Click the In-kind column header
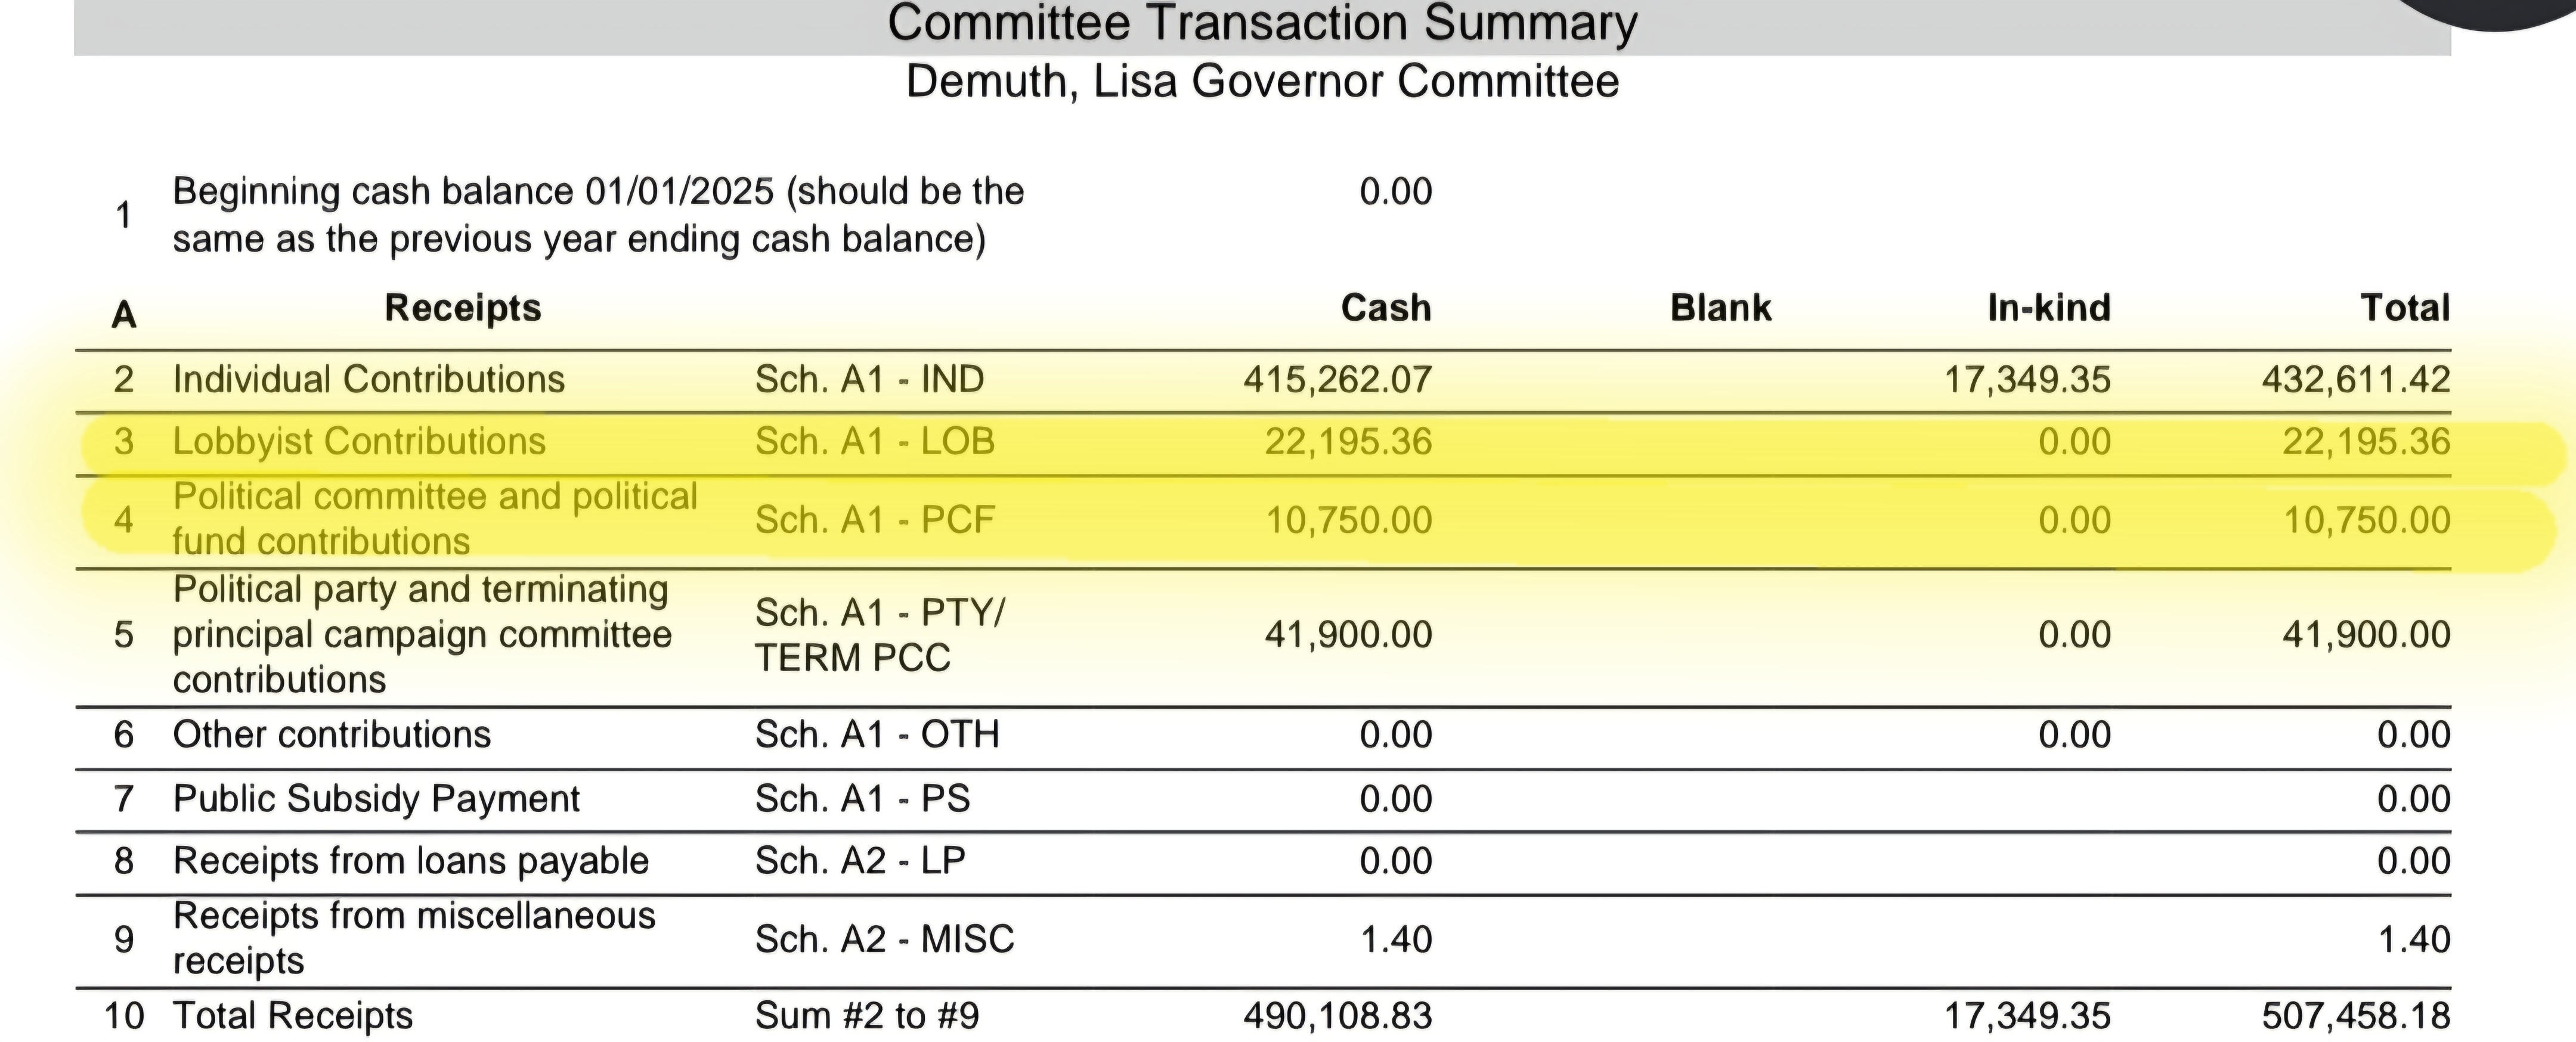The width and height of the screenshot is (2576, 1042). pyautogui.click(x=2048, y=308)
